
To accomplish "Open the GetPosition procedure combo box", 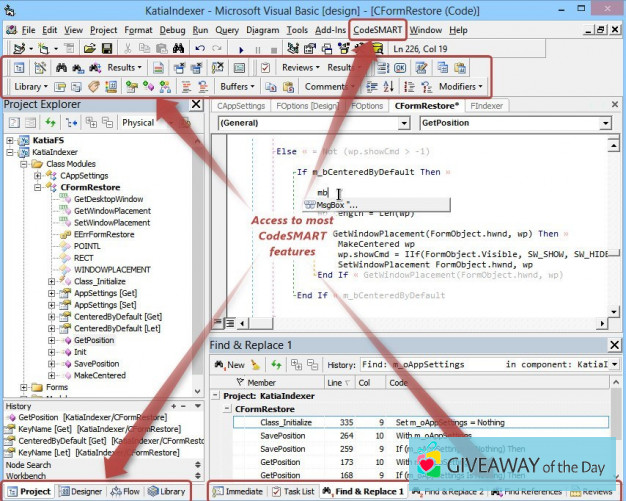I will pyautogui.click(x=513, y=124).
